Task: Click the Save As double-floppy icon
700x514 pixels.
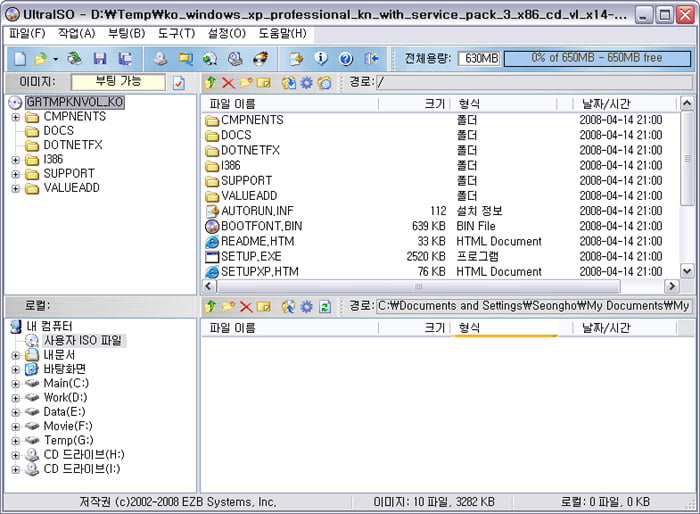Action: [x=125, y=59]
